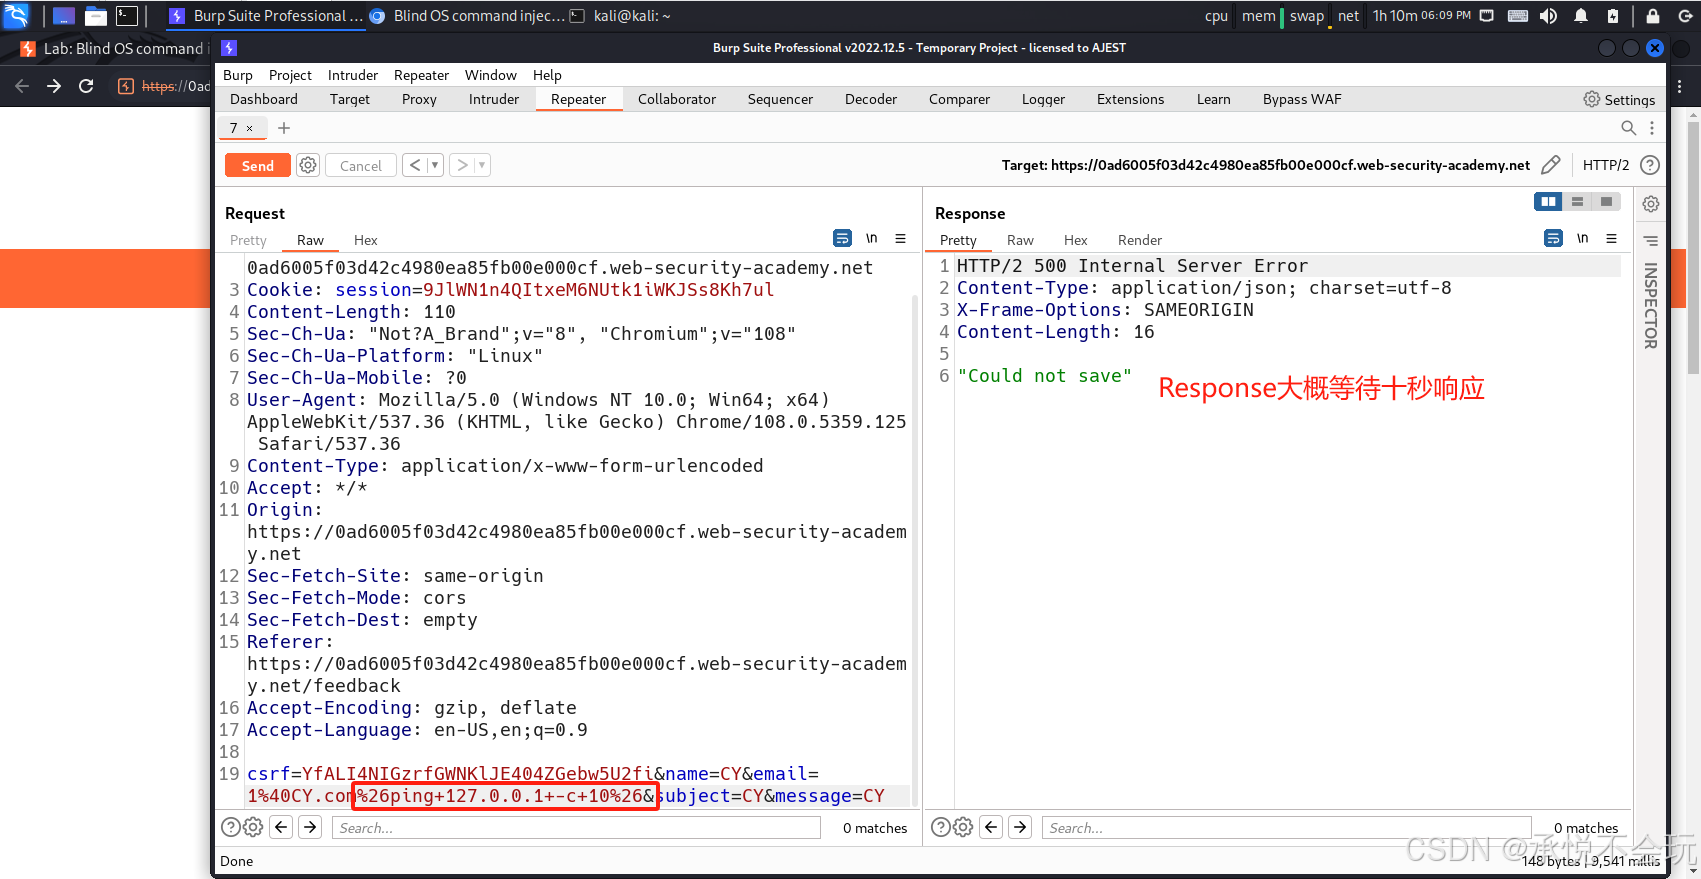Select combined tabbed layout view
Image resolution: width=1701 pixels, height=879 pixels.
(x=1606, y=201)
